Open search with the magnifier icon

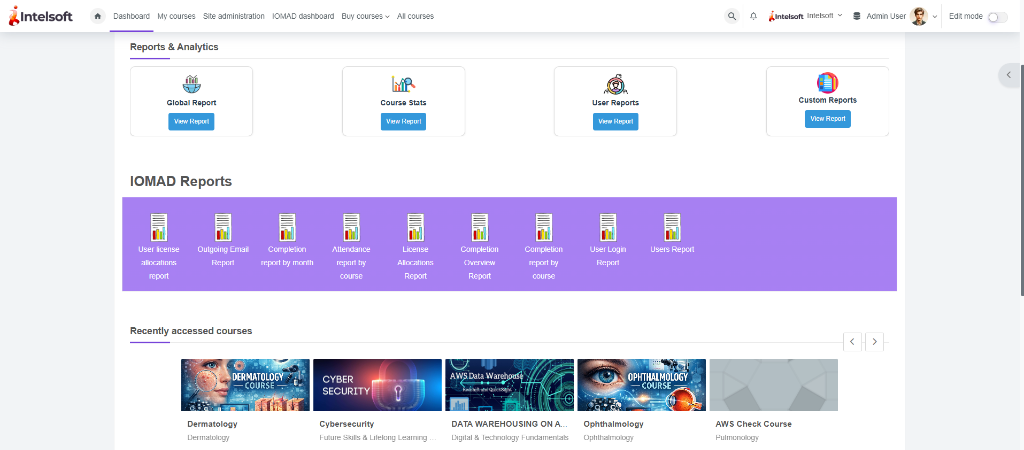pos(732,16)
